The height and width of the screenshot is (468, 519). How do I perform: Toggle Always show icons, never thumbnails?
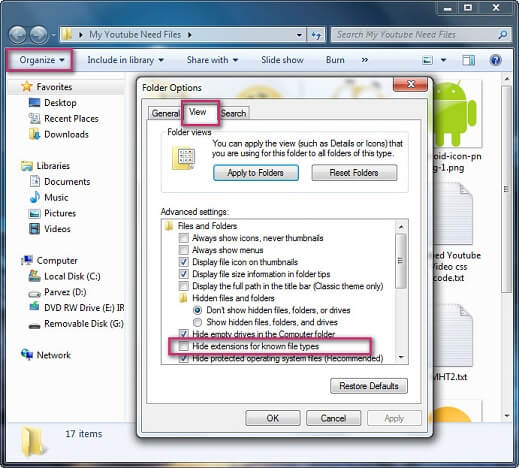click(184, 238)
